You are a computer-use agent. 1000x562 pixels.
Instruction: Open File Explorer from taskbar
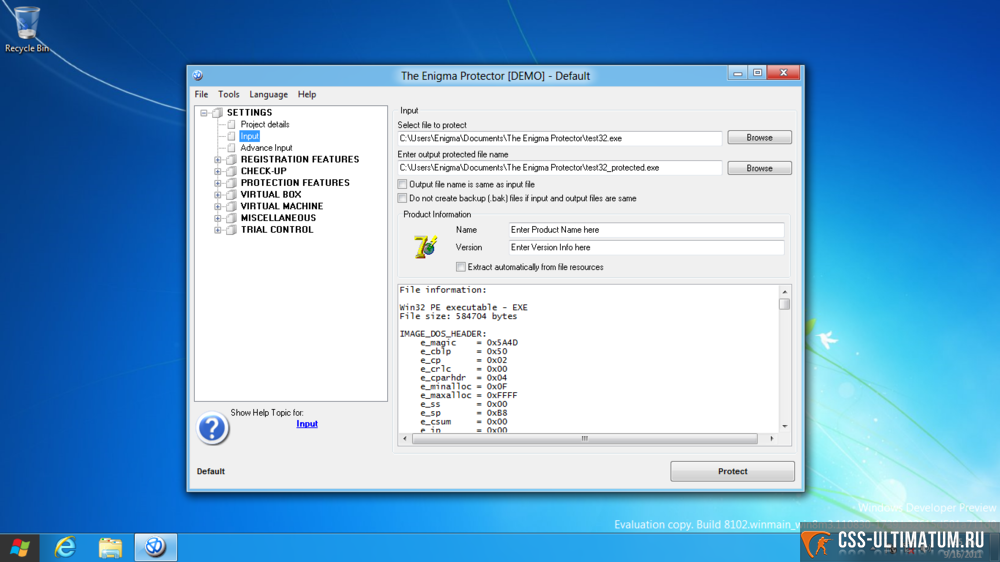pyautogui.click(x=110, y=547)
